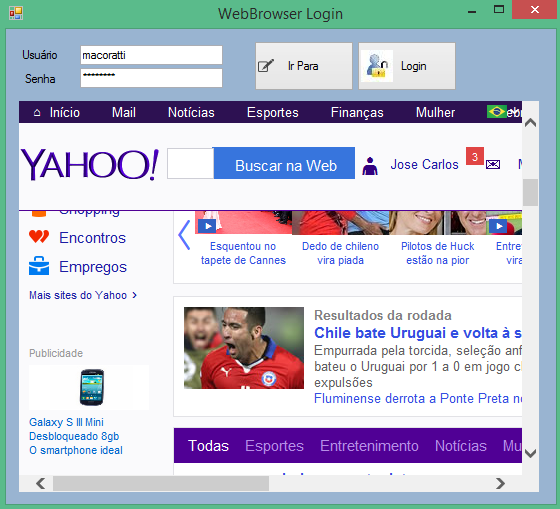Click the home icon beside Início
The height and width of the screenshot is (509, 560).
pyautogui.click(x=37, y=113)
